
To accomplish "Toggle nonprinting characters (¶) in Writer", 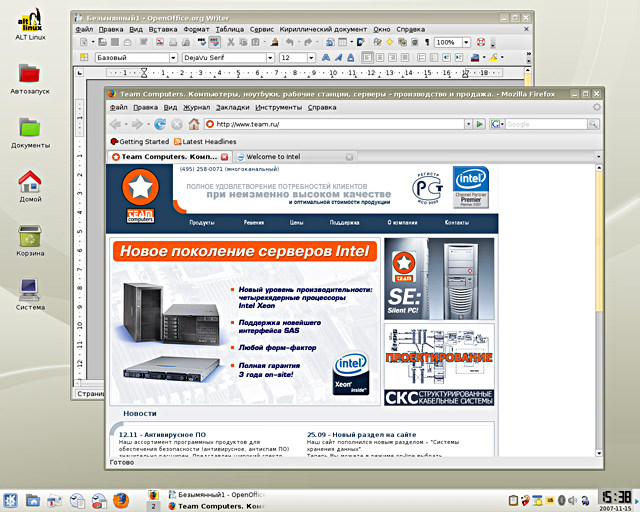I will tap(427, 42).
